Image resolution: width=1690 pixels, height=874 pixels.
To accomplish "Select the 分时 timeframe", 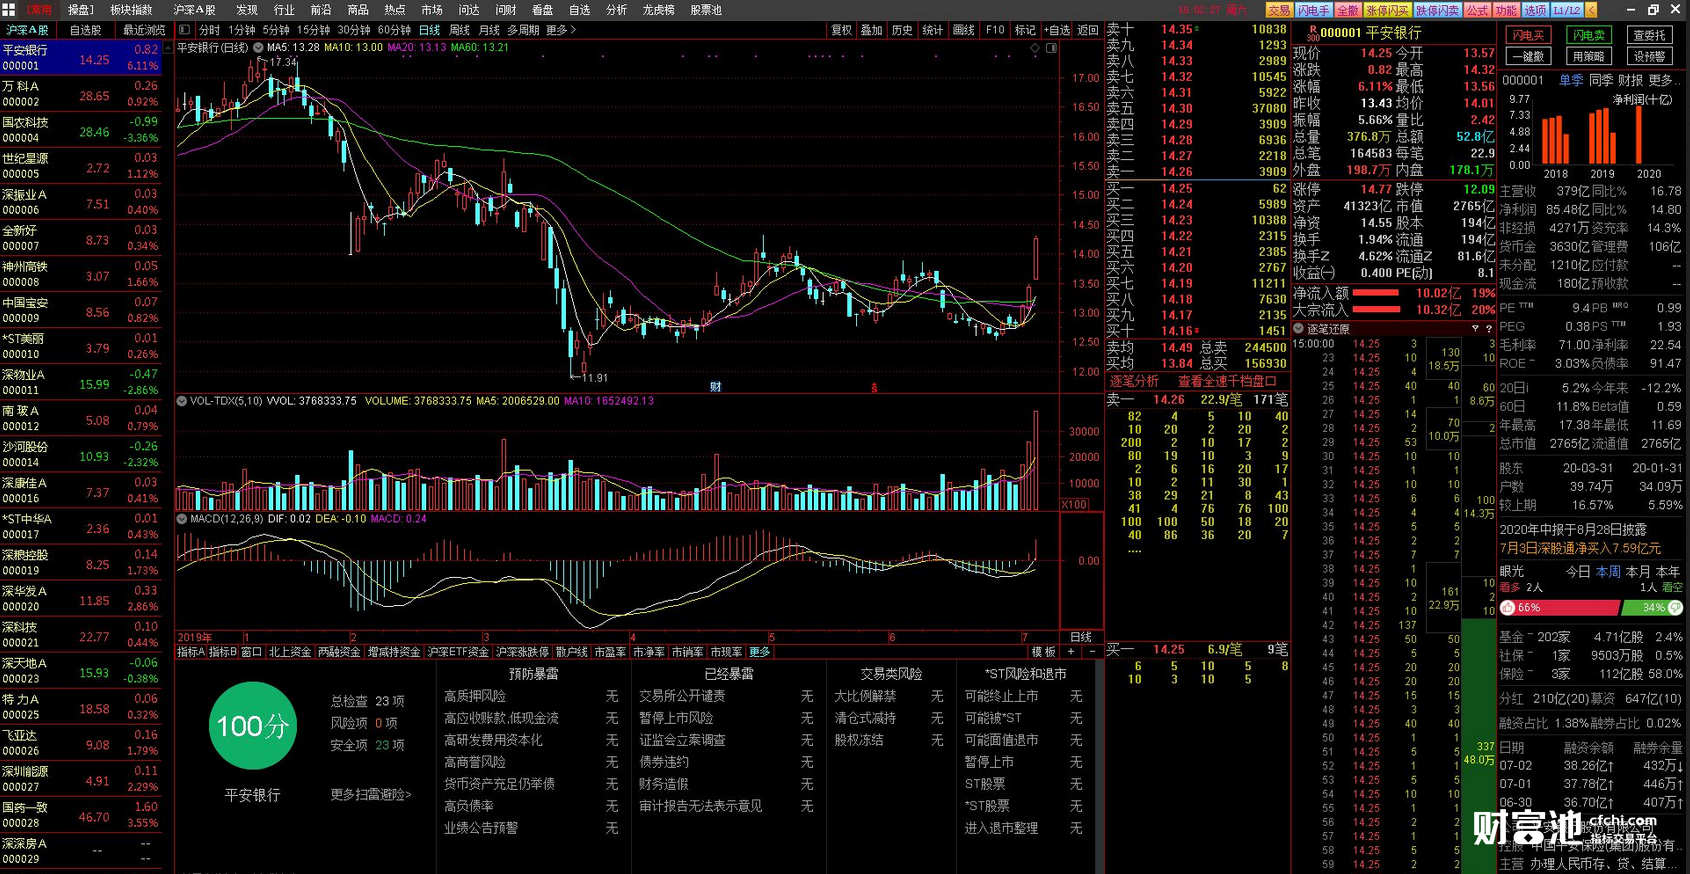I will 210,30.
